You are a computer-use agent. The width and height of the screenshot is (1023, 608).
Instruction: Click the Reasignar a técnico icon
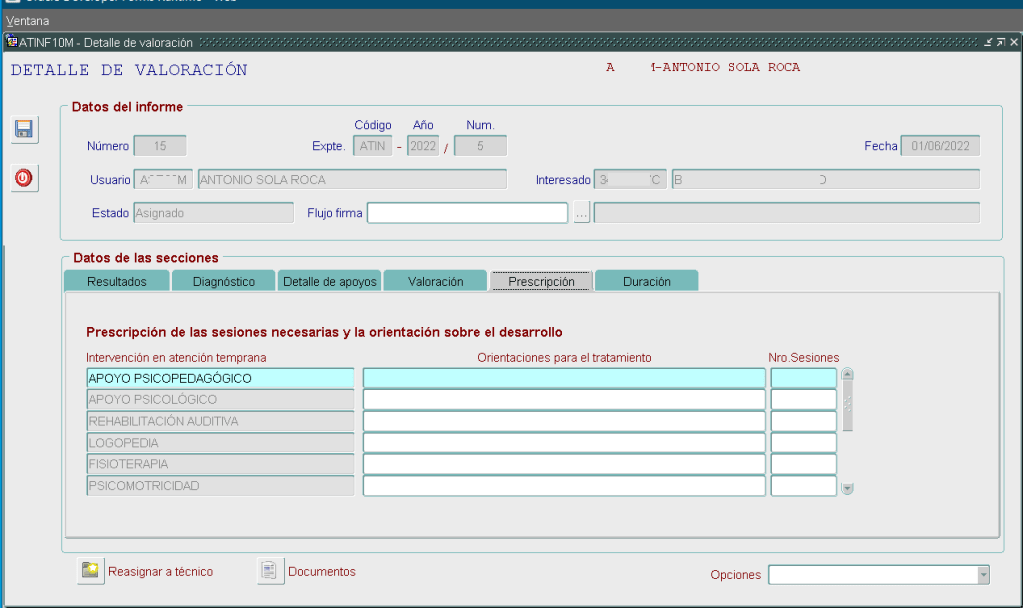(x=91, y=570)
